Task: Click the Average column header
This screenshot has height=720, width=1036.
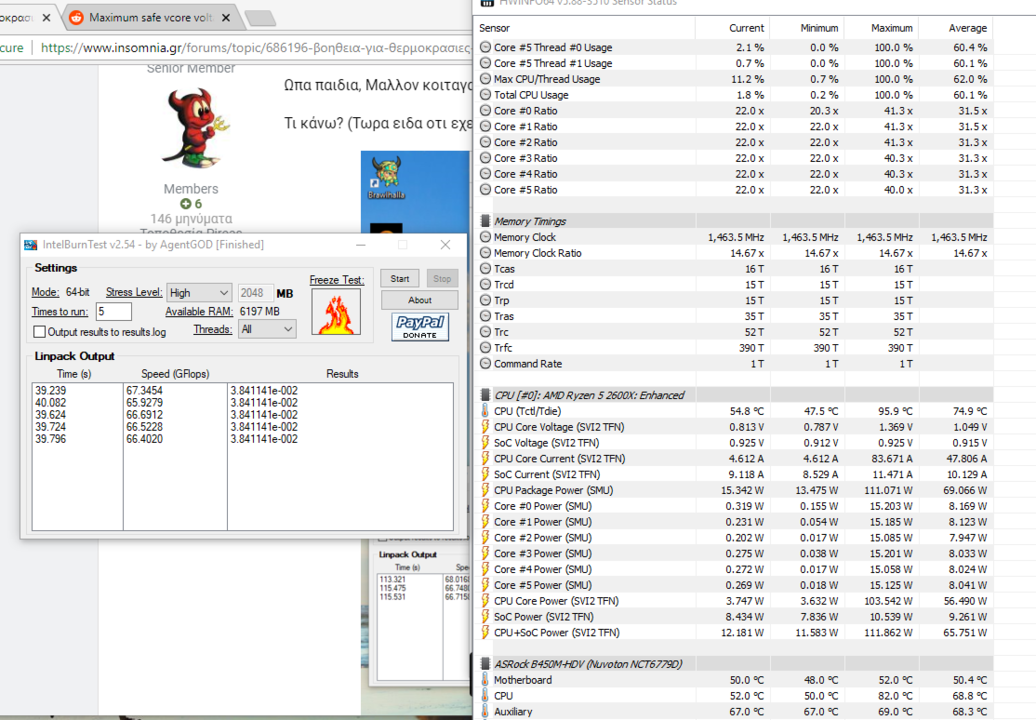Action: tap(967, 28)
